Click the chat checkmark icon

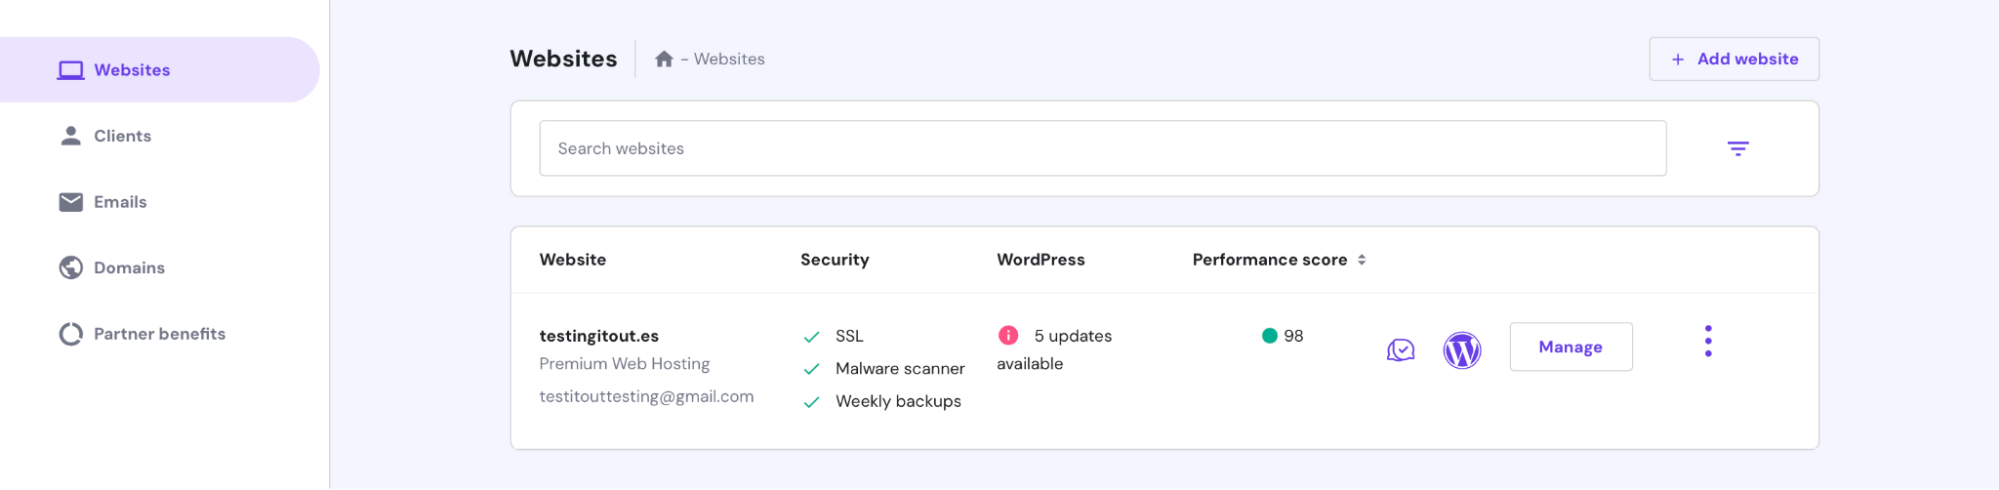1400,350
